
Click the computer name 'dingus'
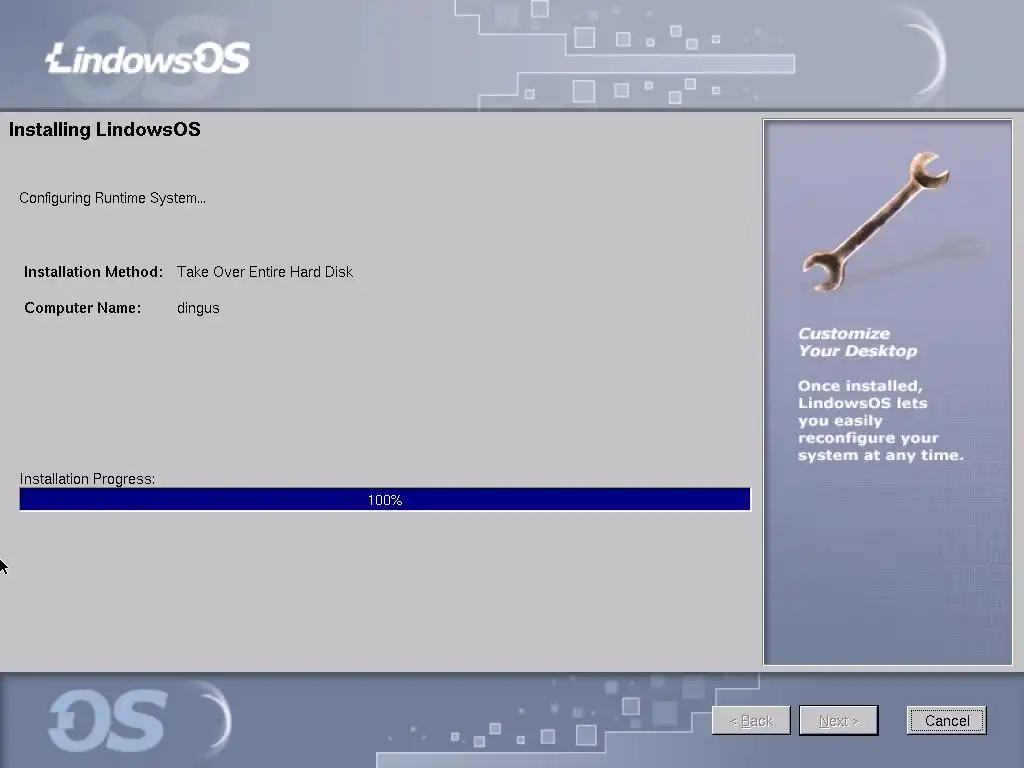(x=198, y=308)
